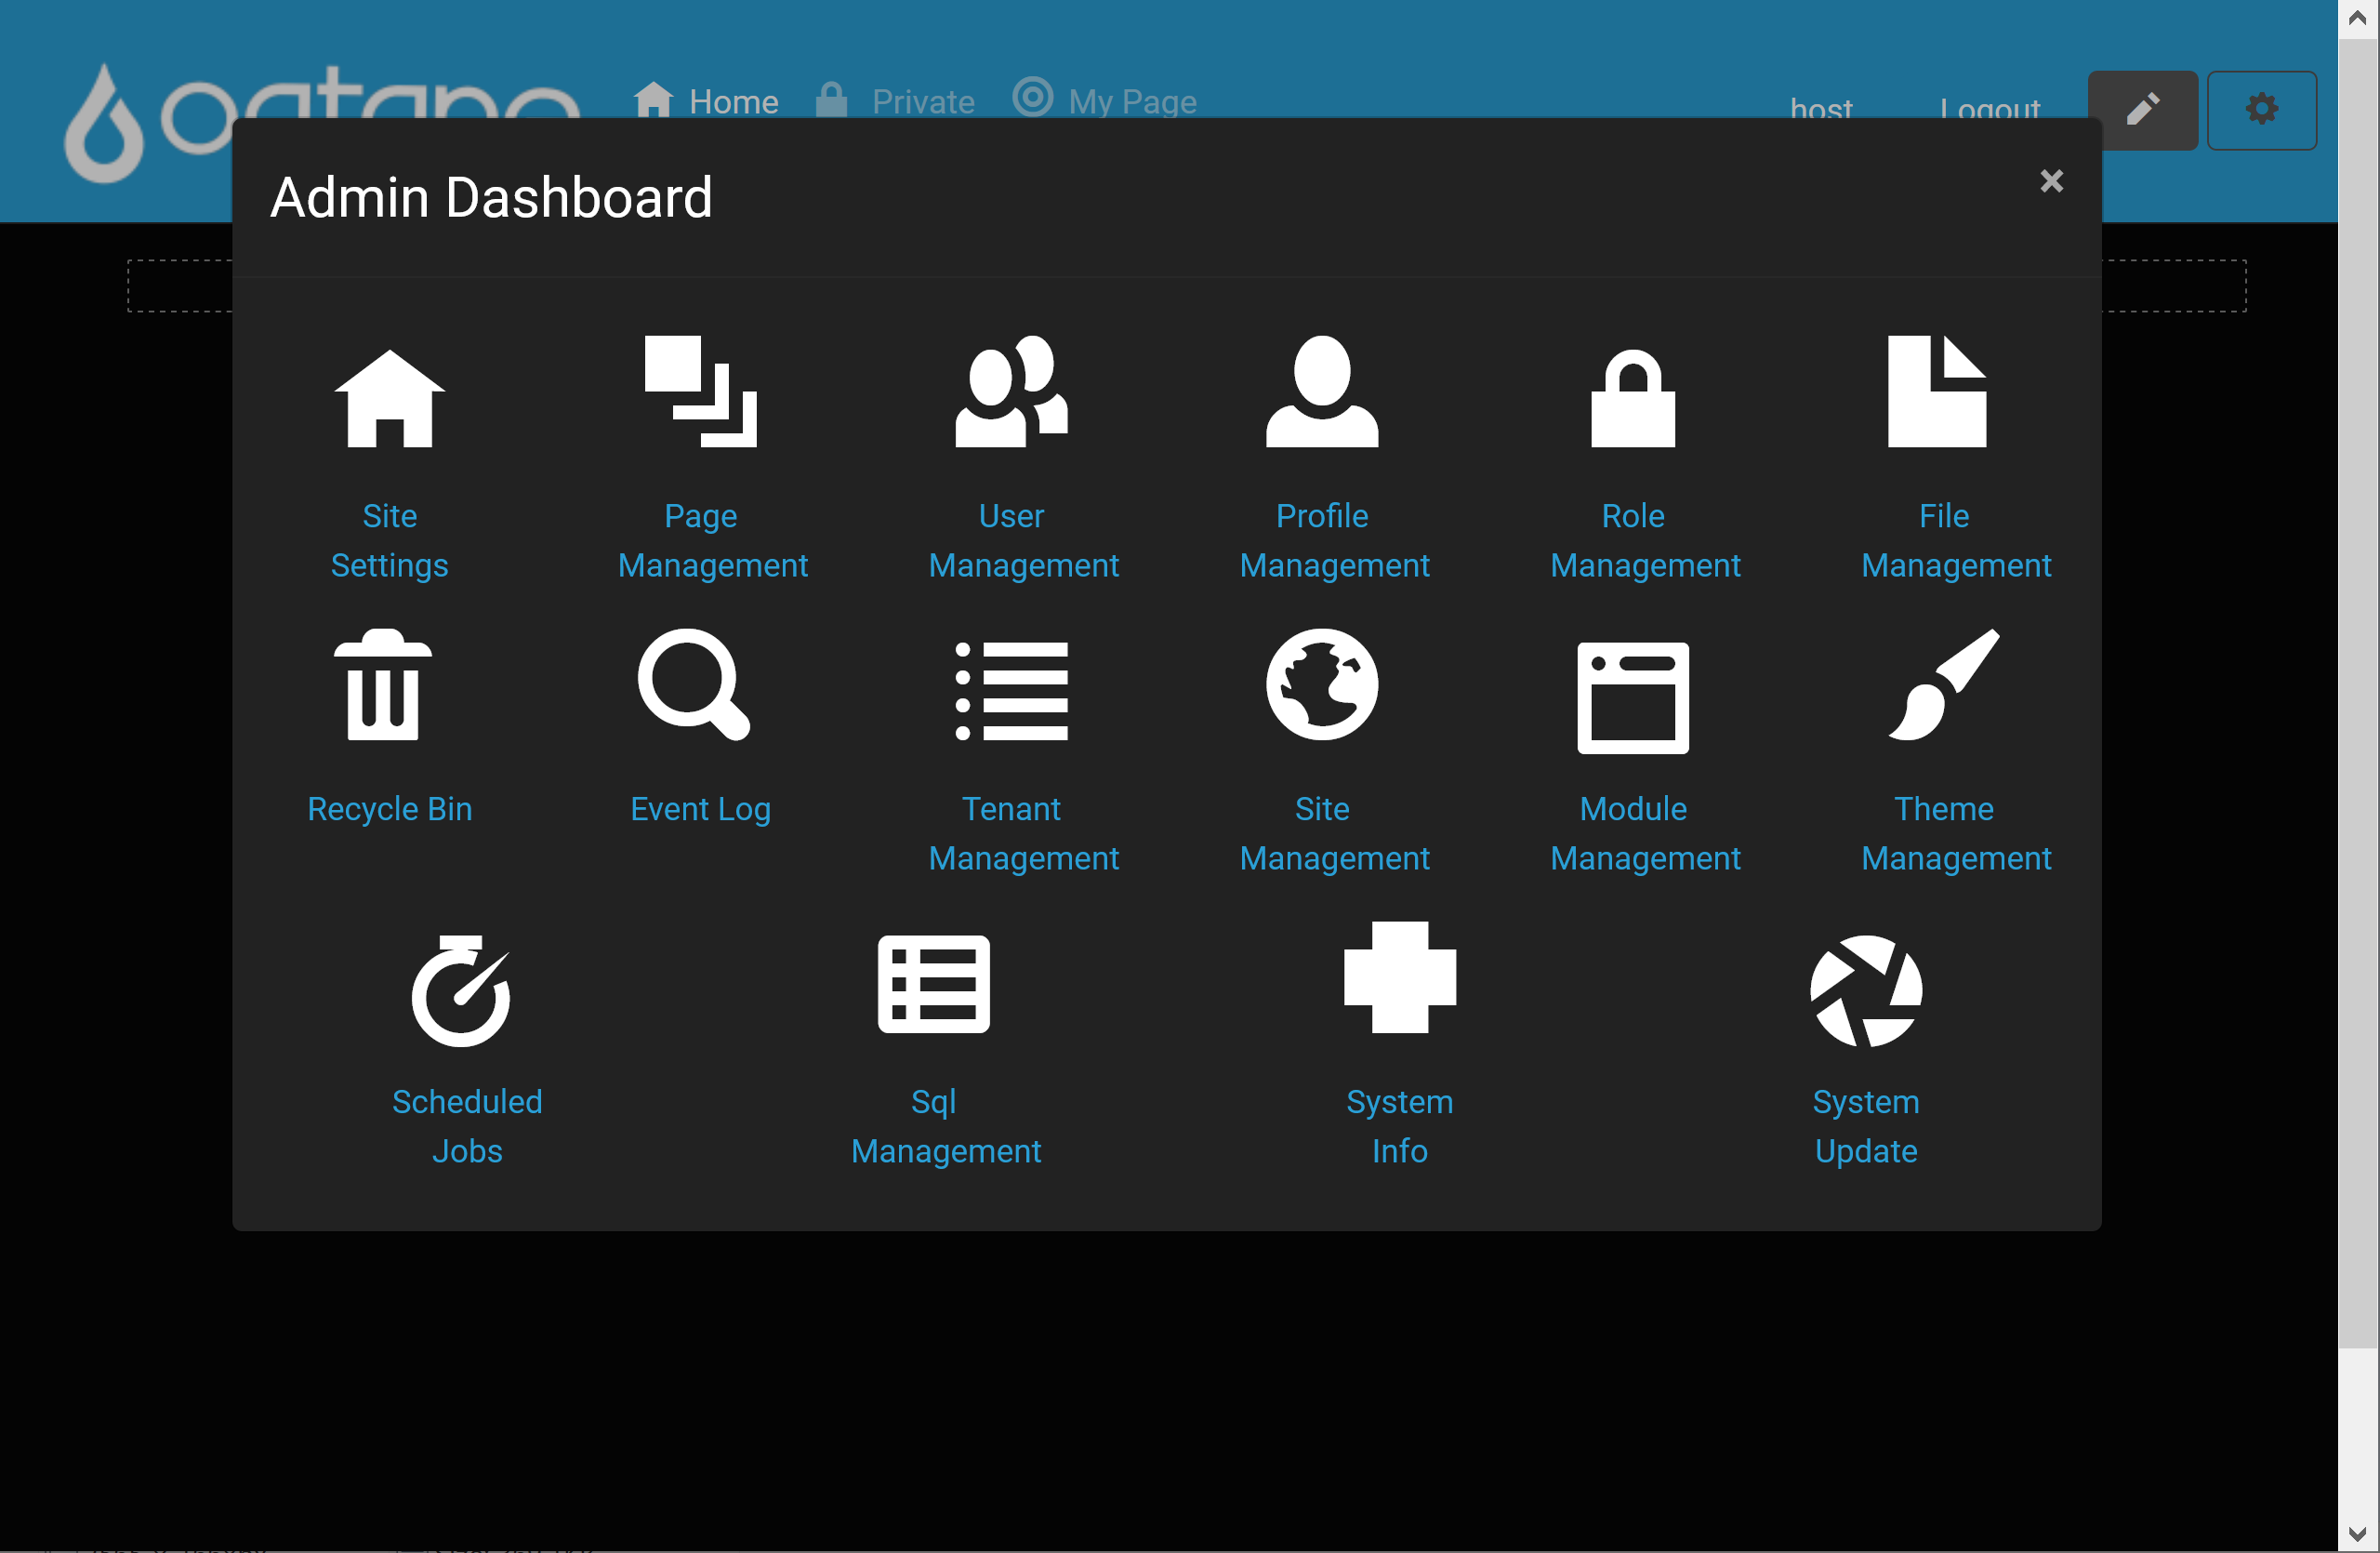Close the Admin Dashboard dialog

tap(2051, 181)
